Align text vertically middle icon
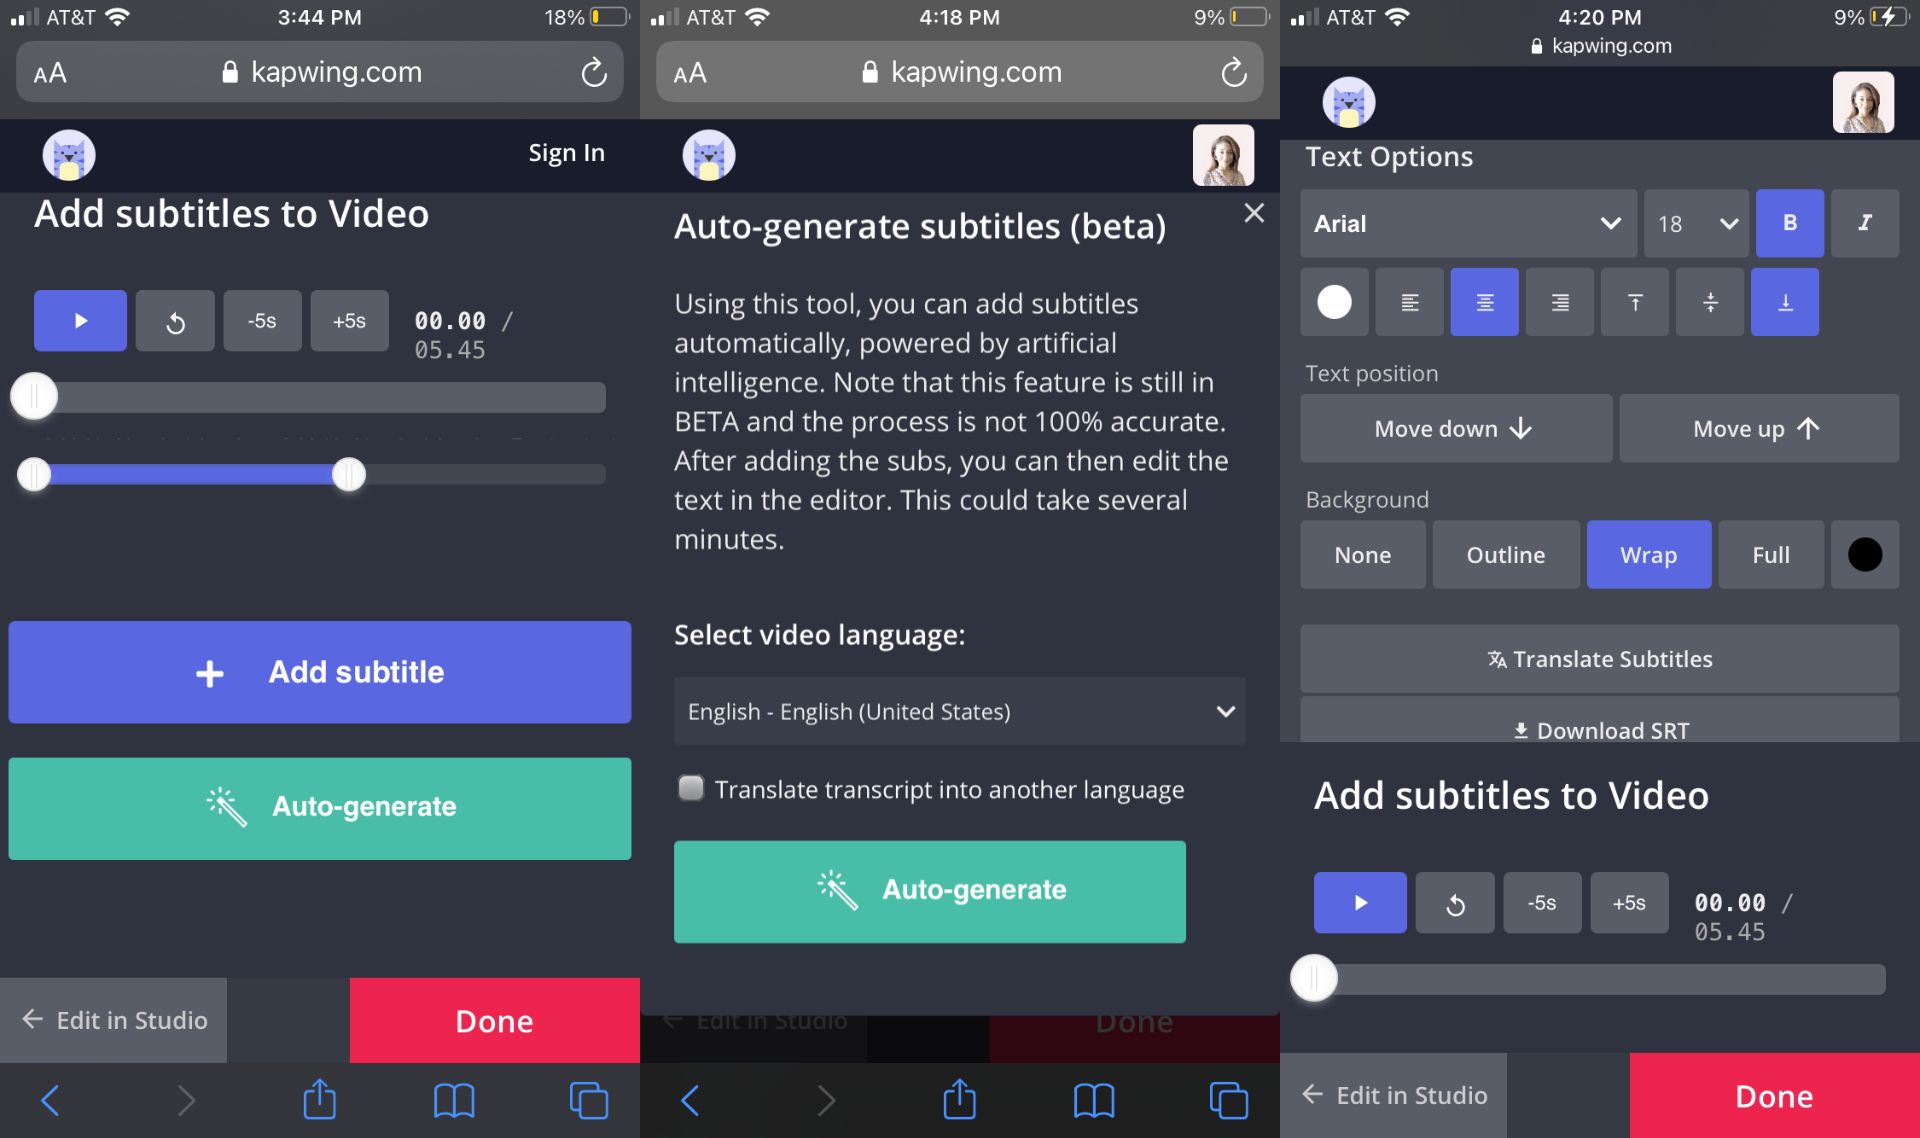Viewport: 1920px width, 1138px height. (x=1710, y=302)
